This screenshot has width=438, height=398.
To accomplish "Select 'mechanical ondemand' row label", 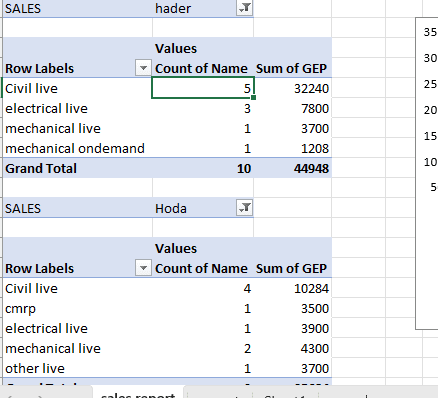I will click(77, 148).
